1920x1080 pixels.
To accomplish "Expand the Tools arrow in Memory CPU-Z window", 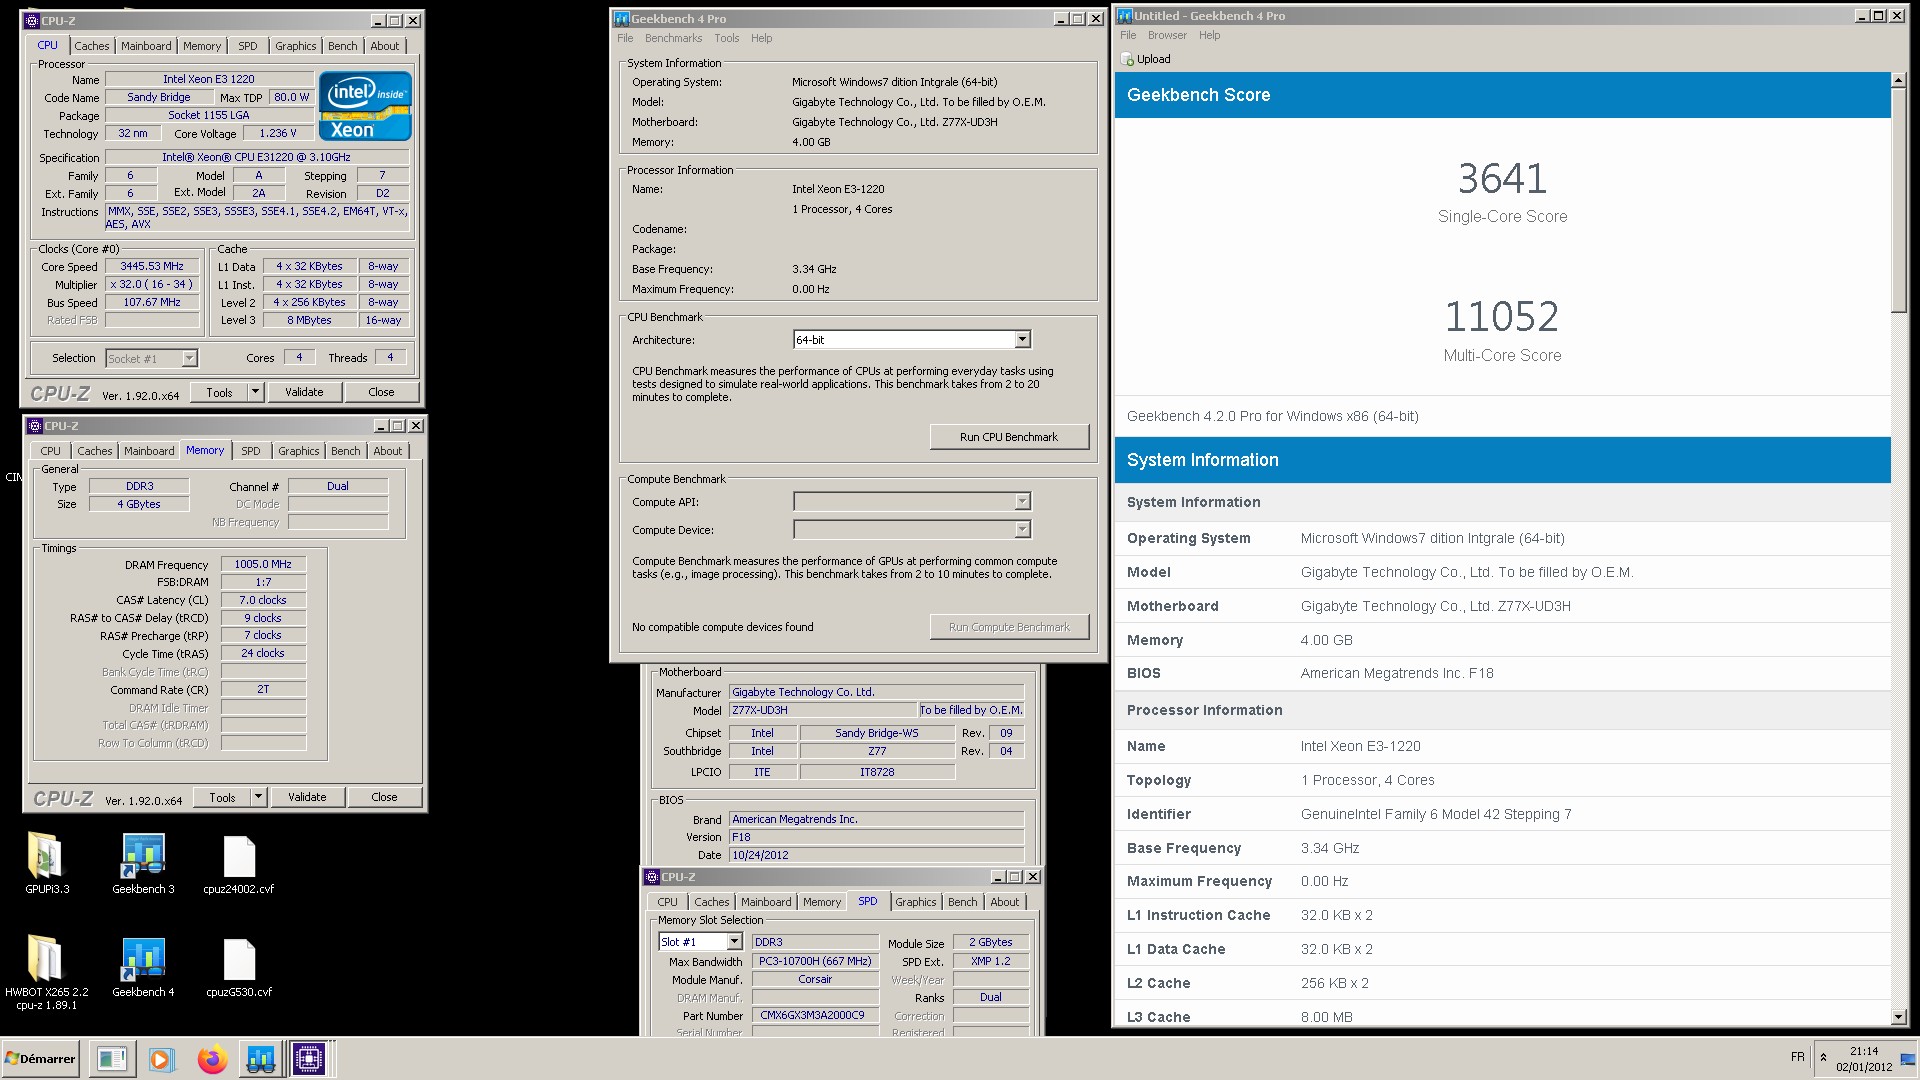I will tap(258, 797).
